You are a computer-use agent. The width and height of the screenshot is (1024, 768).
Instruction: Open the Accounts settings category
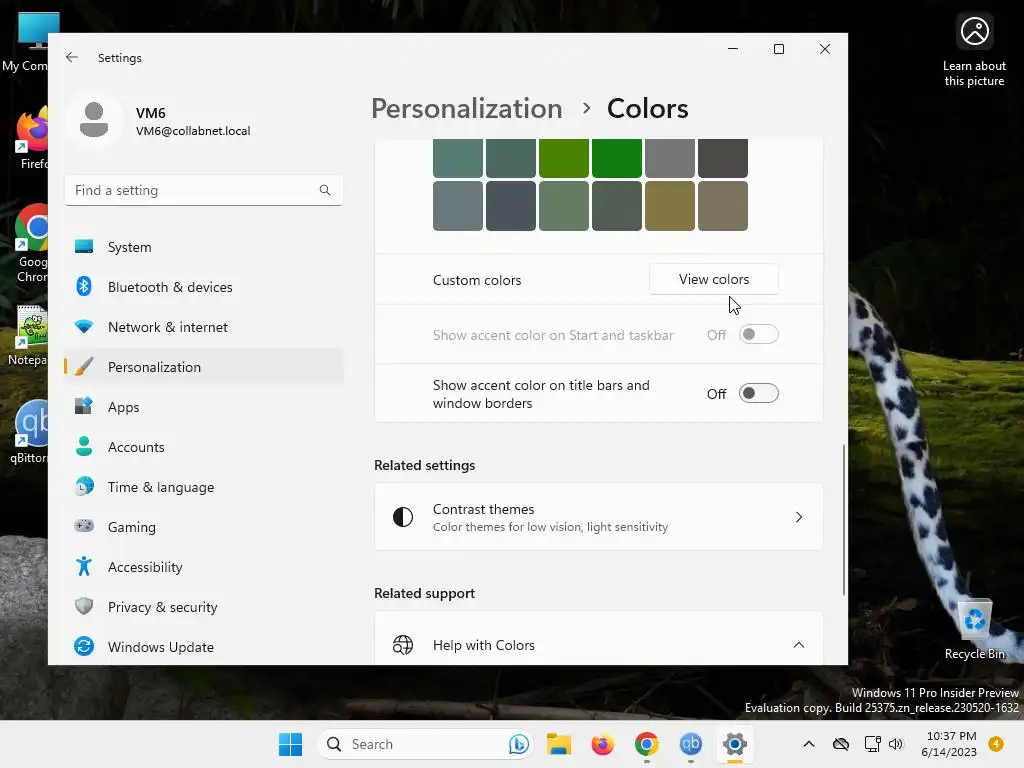[204, 447]
